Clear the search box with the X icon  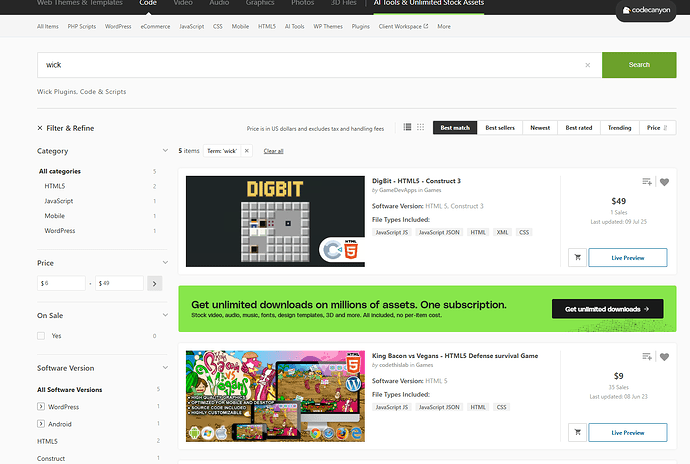pos(587,65)
